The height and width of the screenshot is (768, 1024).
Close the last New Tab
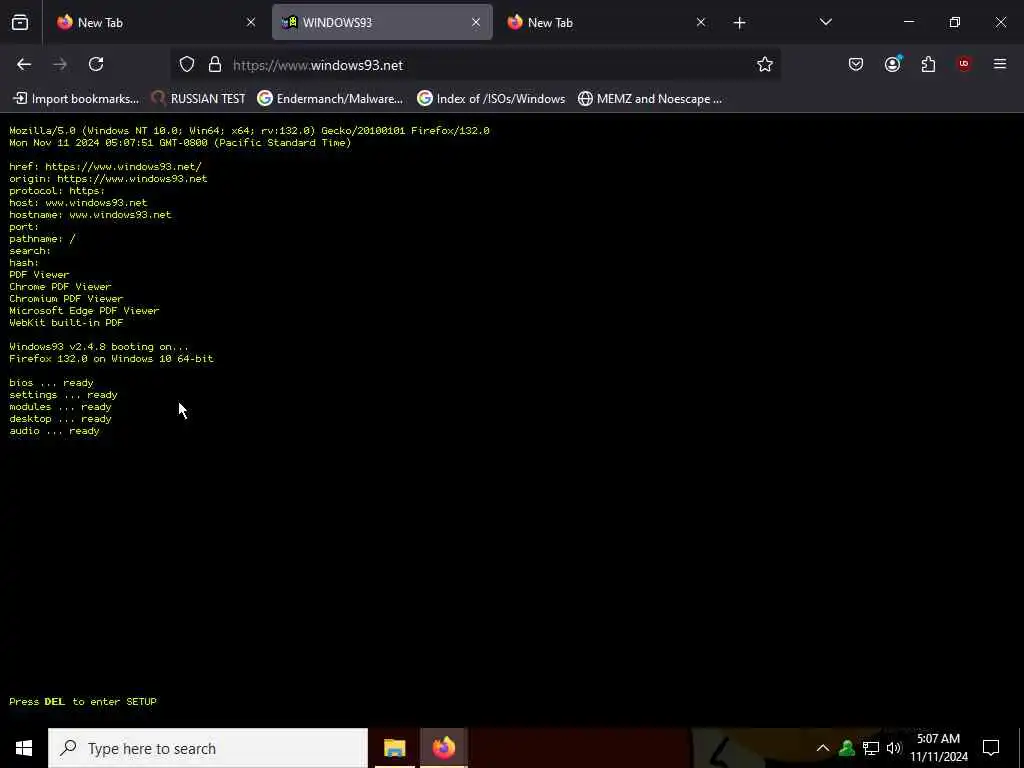coord(701,23)
